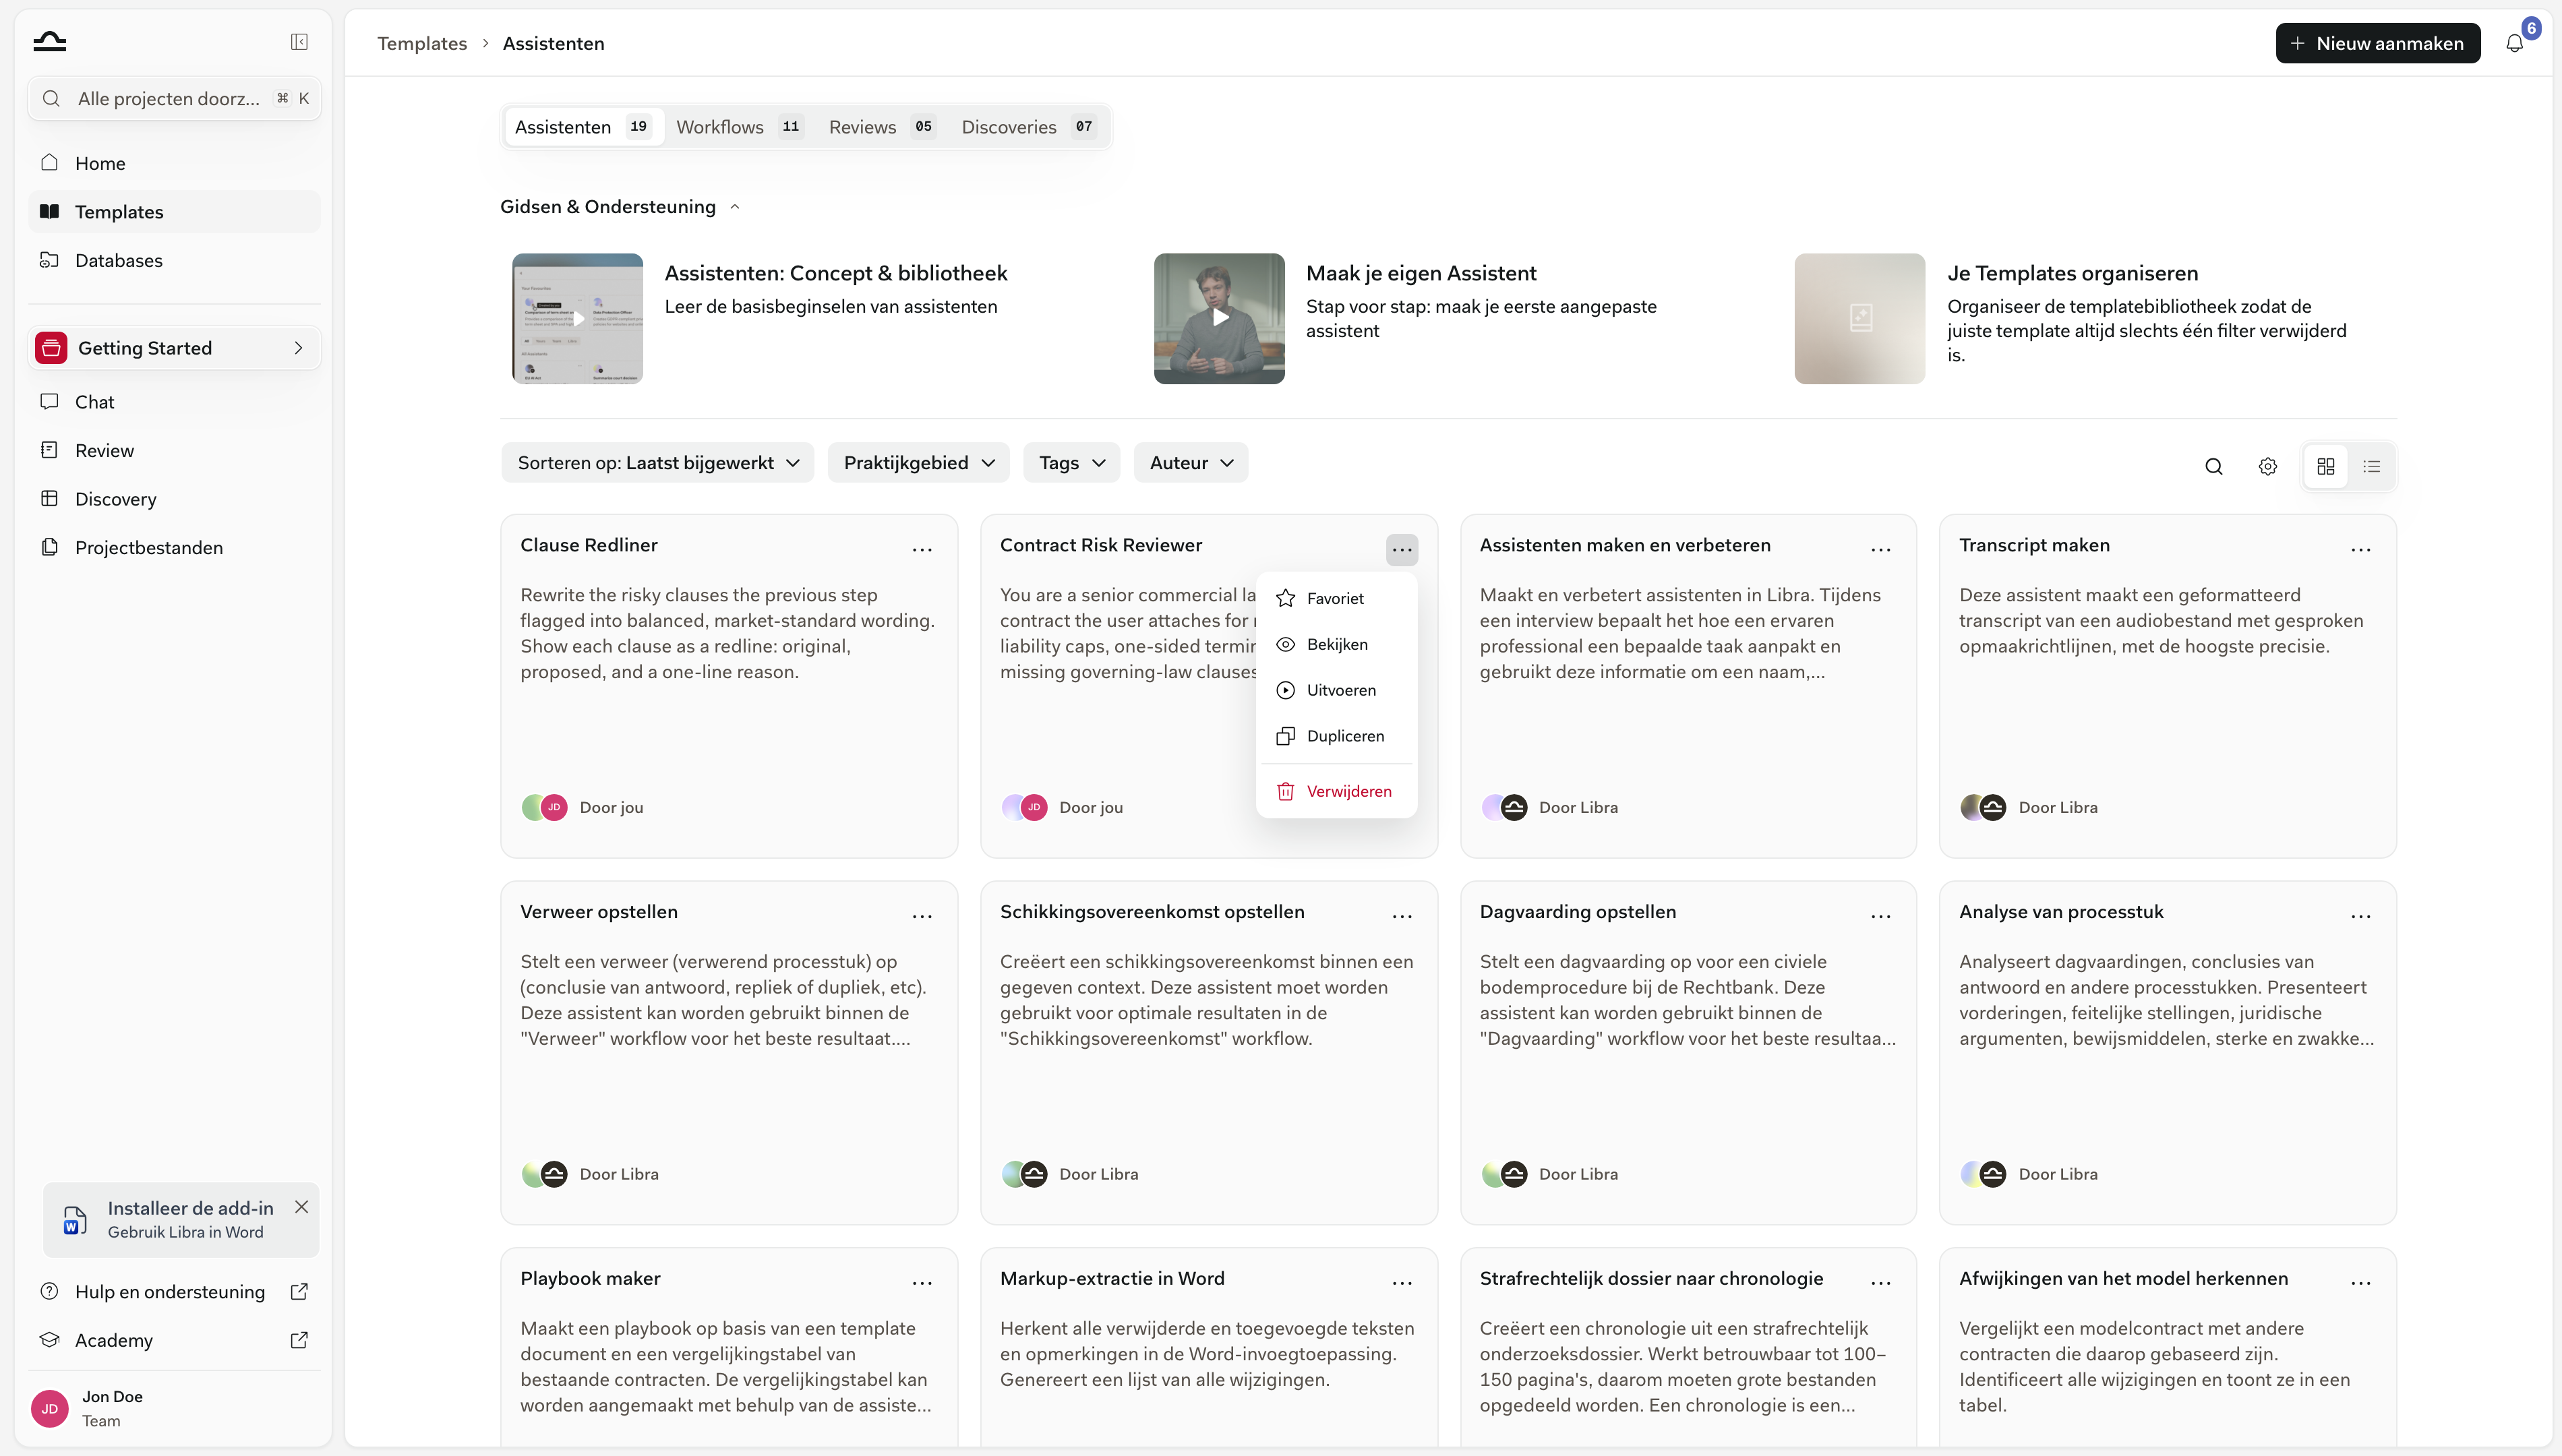Open the Jon Doe account profile
The width and height of the screenshot is (2562, 1456).
pos(174,1408)
